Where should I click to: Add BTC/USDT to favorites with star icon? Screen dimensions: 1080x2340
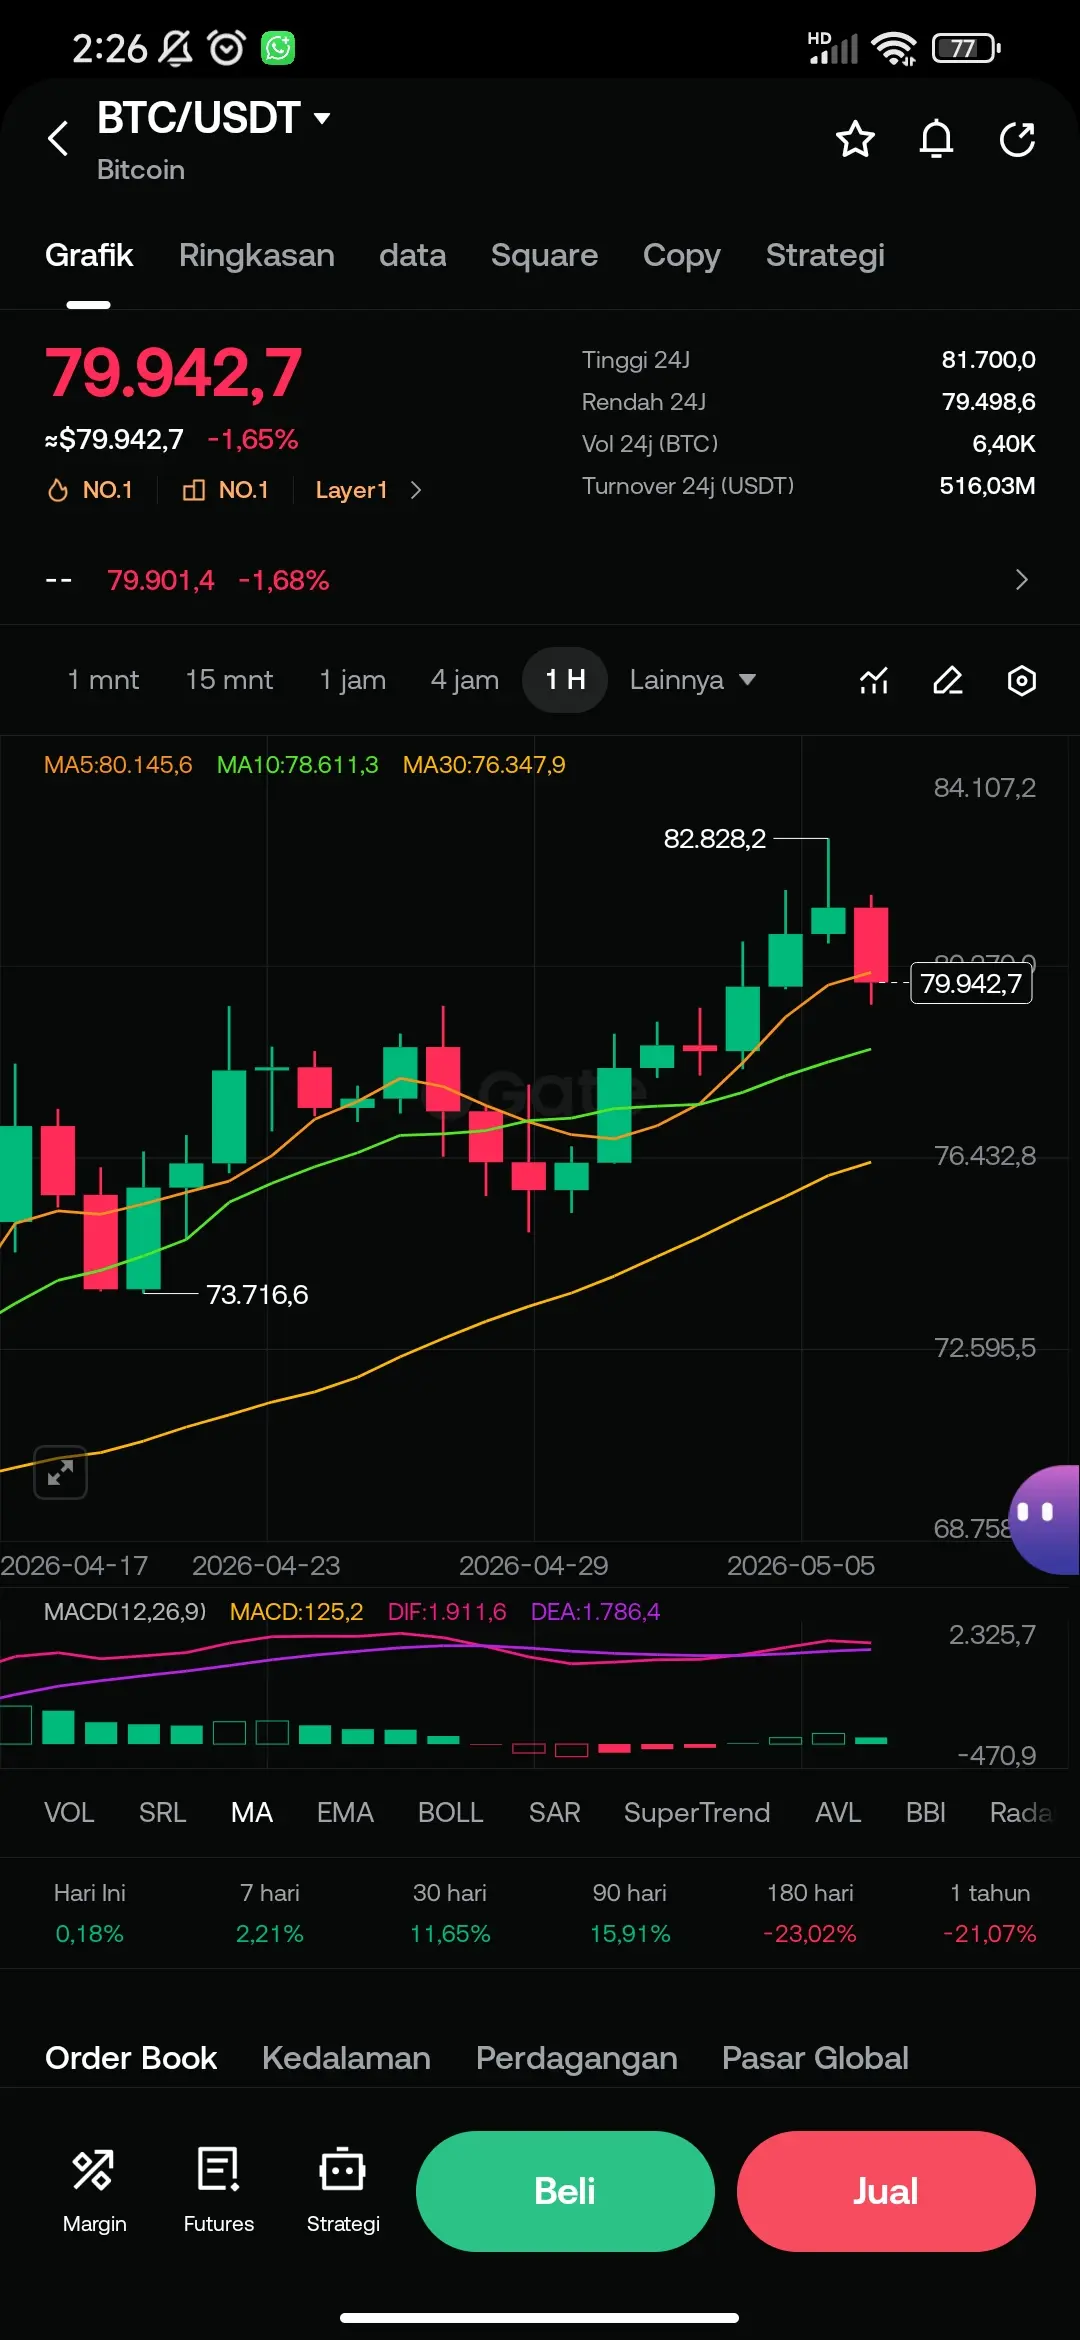tap(855, 139)
